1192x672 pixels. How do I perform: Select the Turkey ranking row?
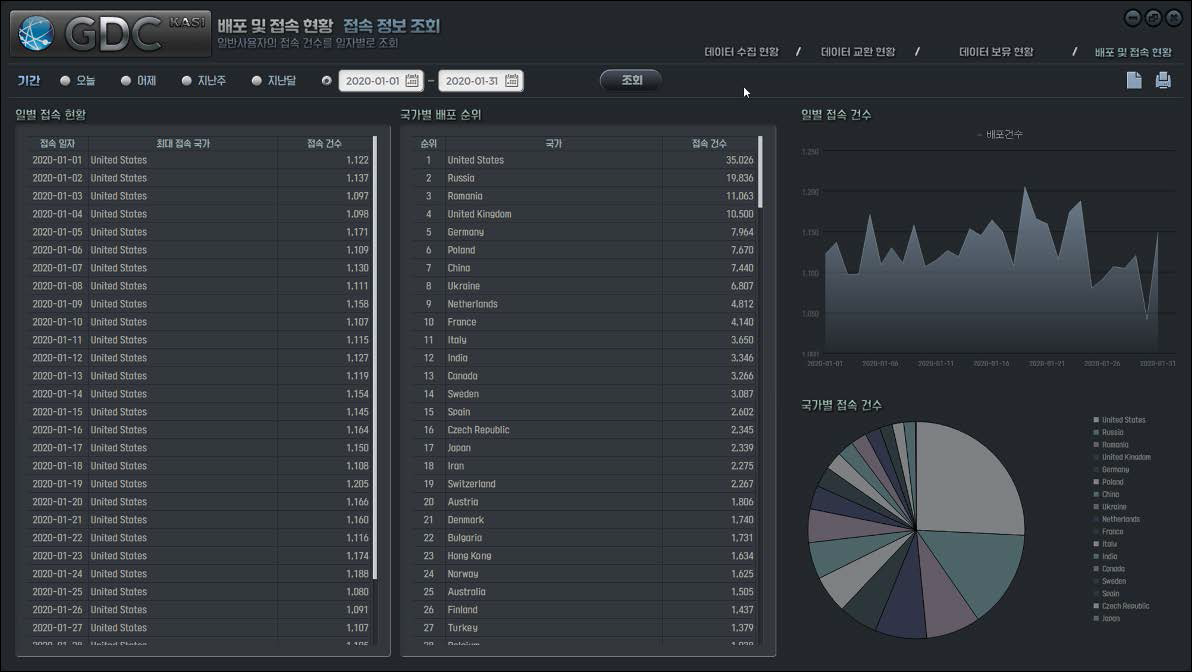click(585, 627)
